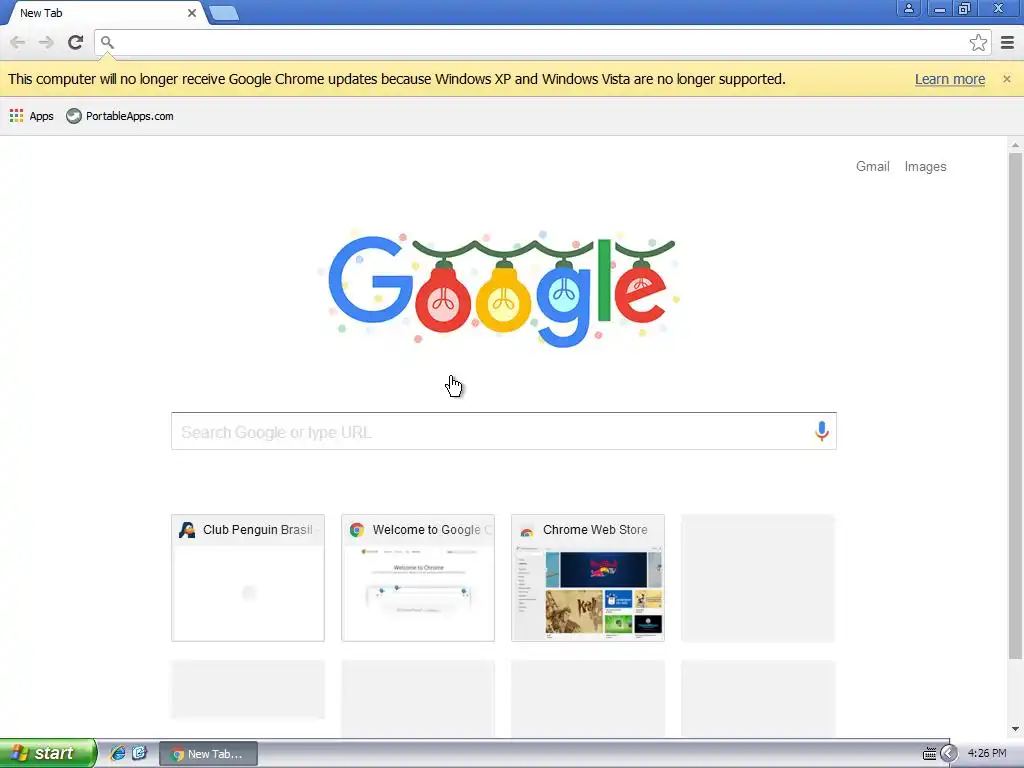The height and width of the screenshot is (768, 1024).
Task: Click the Welcome to Google Chrome favicon
Action: coord(357,530)
